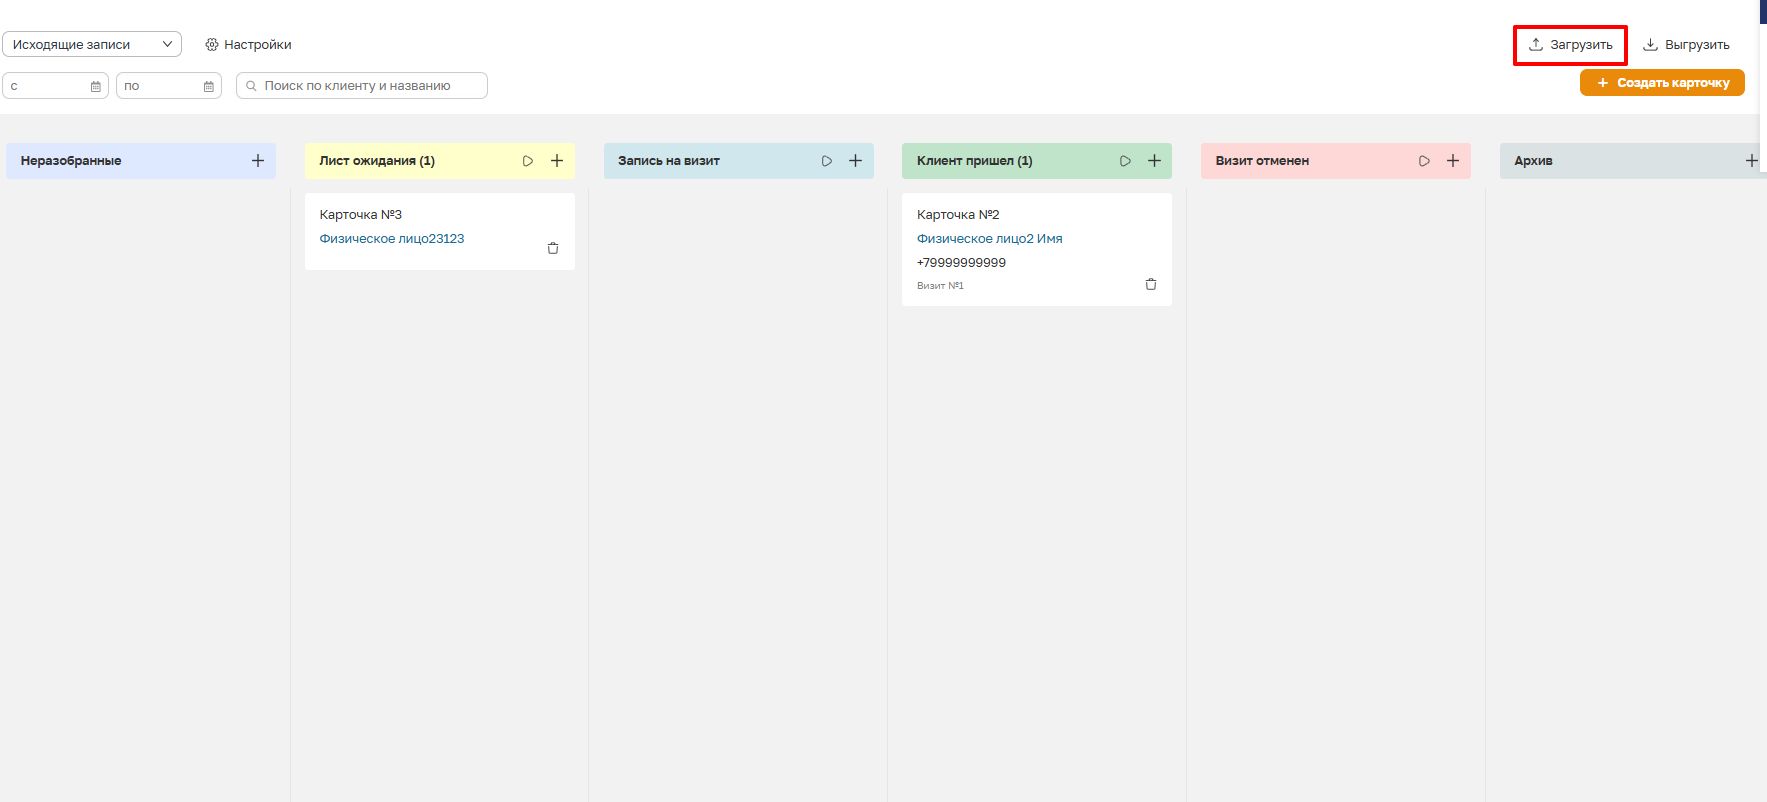Click play icon in Запись на визит header
This screenshot has width=1767, height=802.
click(x=827, y=161)
